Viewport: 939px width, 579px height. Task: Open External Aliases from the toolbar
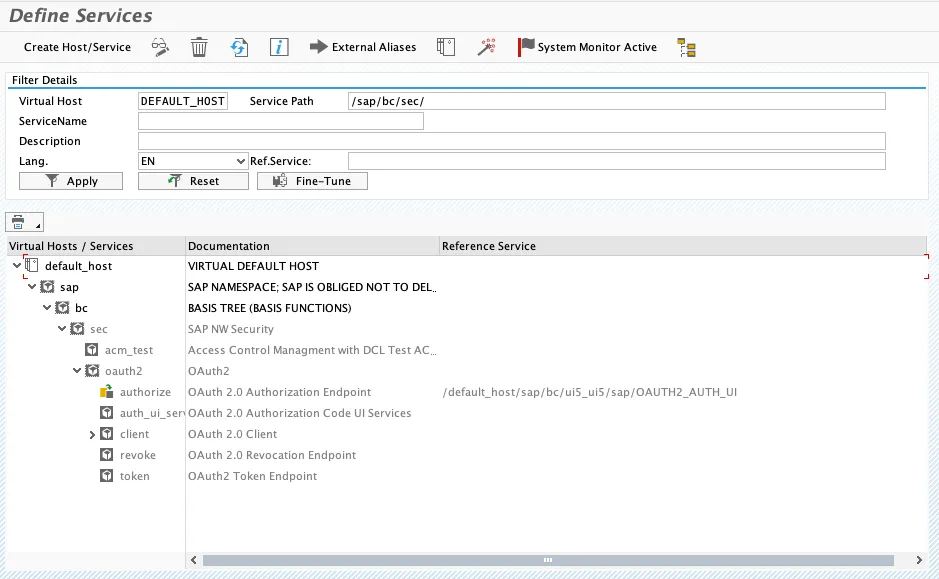pyautogui.click(x=363, y=47)
